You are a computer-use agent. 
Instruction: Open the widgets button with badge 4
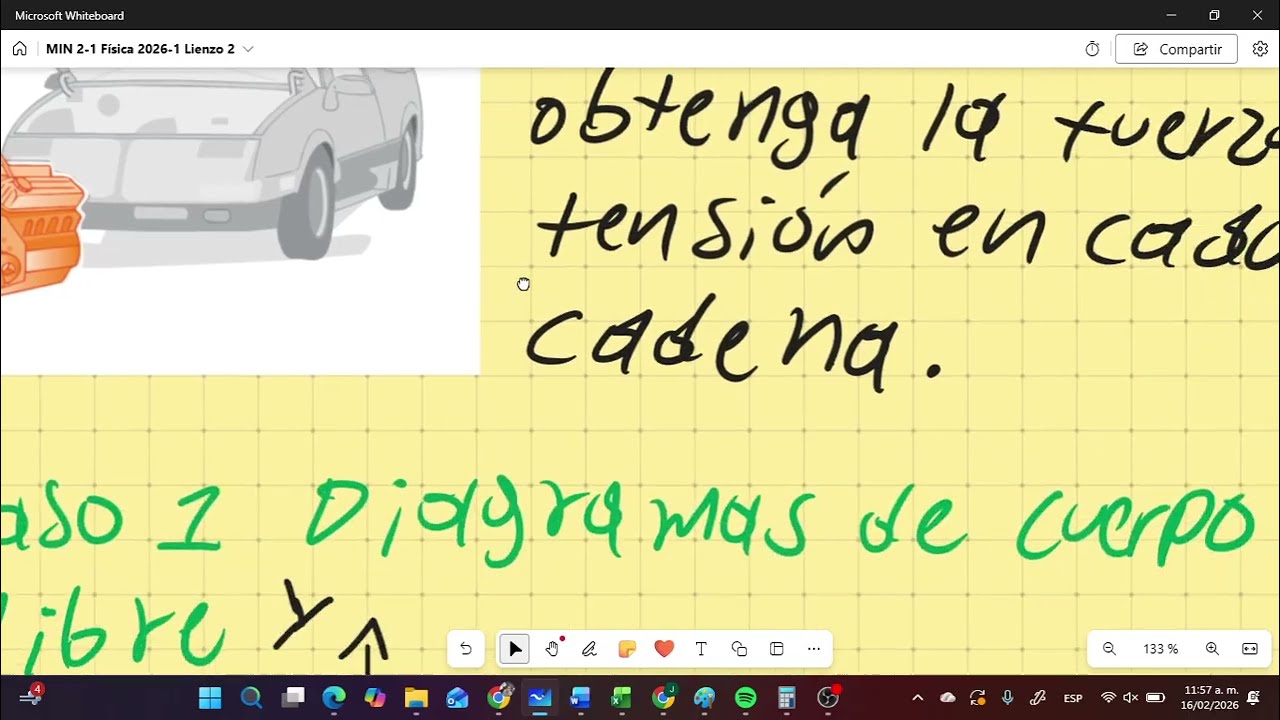coord(30,696)
